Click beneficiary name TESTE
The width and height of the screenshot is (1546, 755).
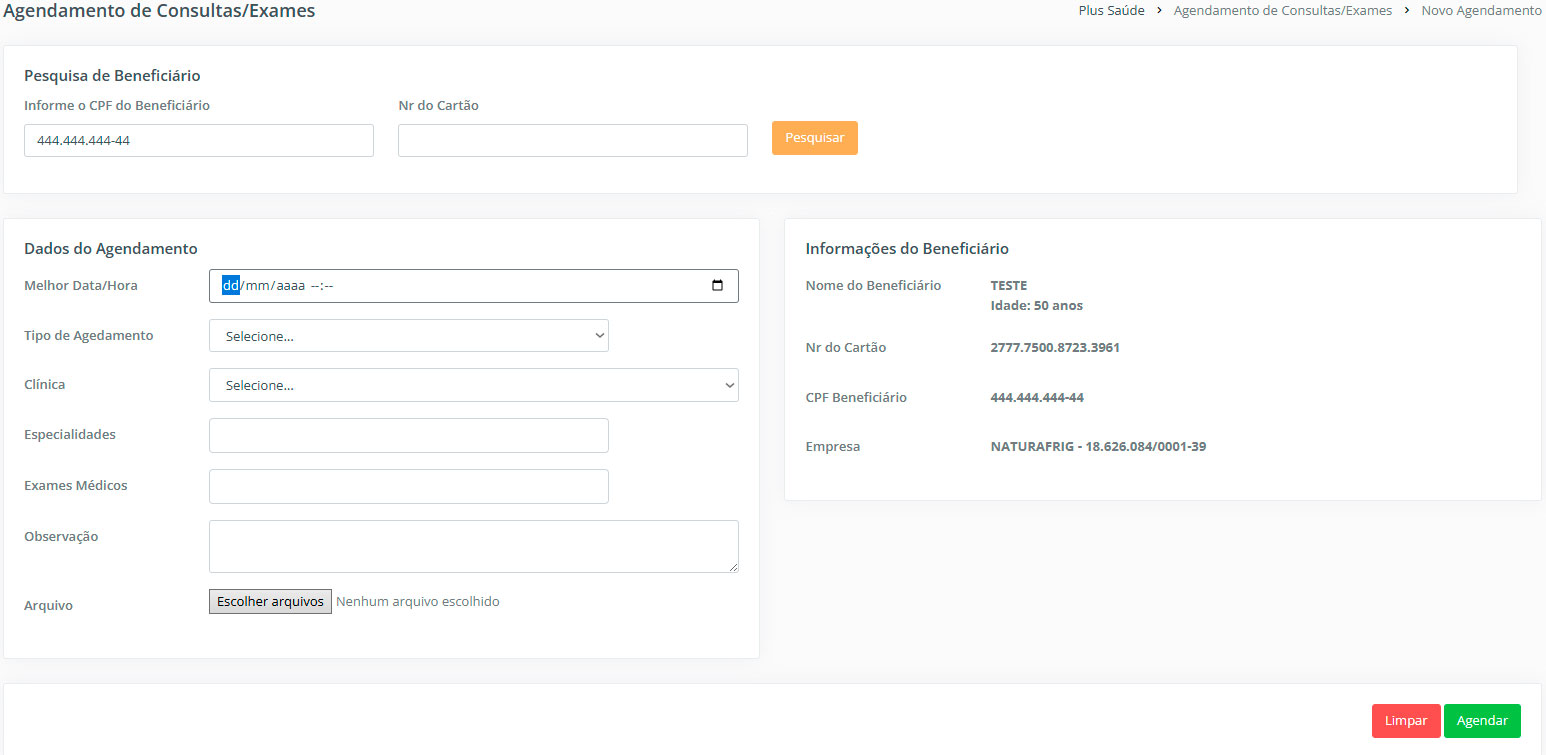click(1009, 286)
